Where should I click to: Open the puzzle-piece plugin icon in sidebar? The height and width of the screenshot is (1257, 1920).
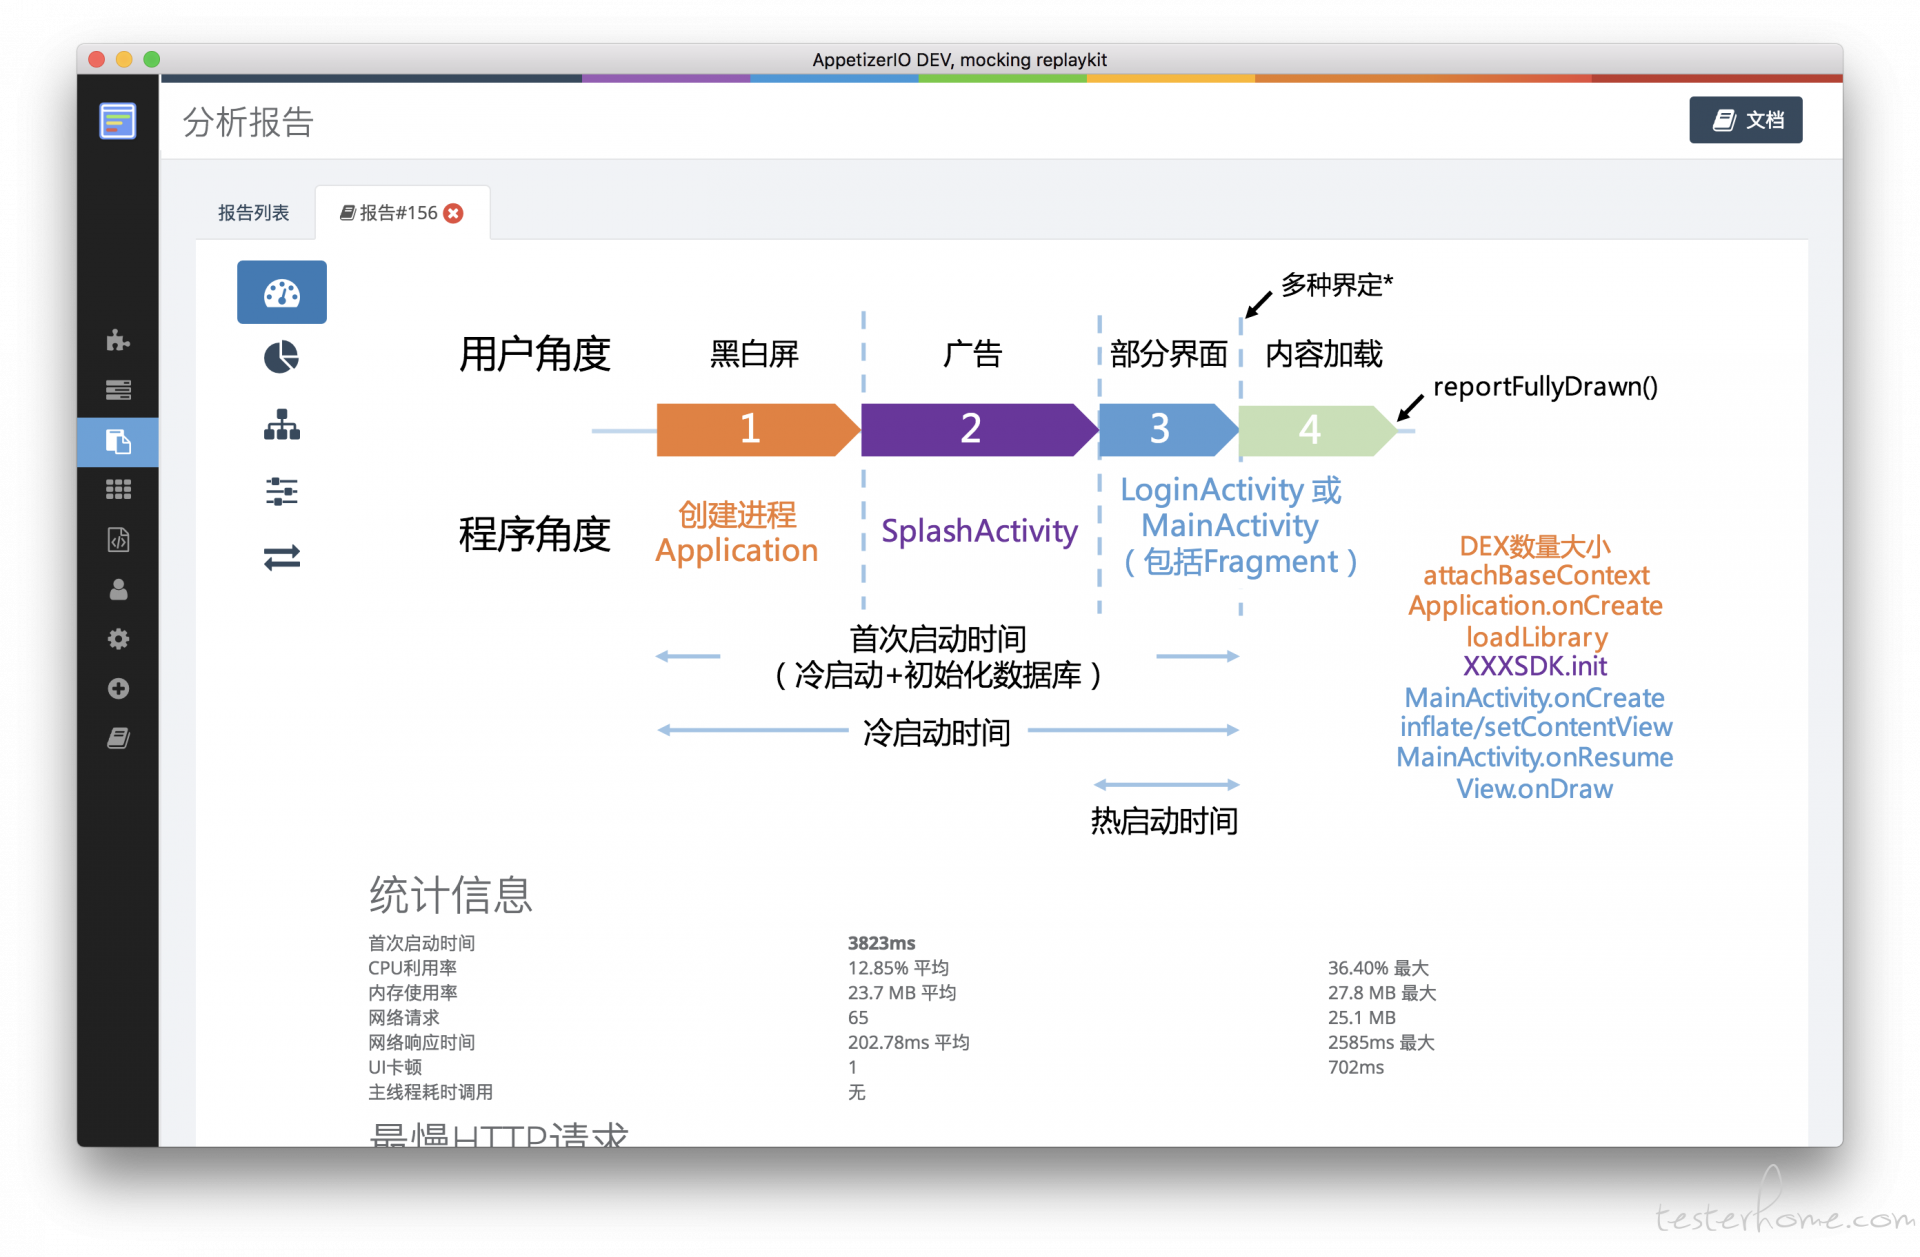click(118, 340)
